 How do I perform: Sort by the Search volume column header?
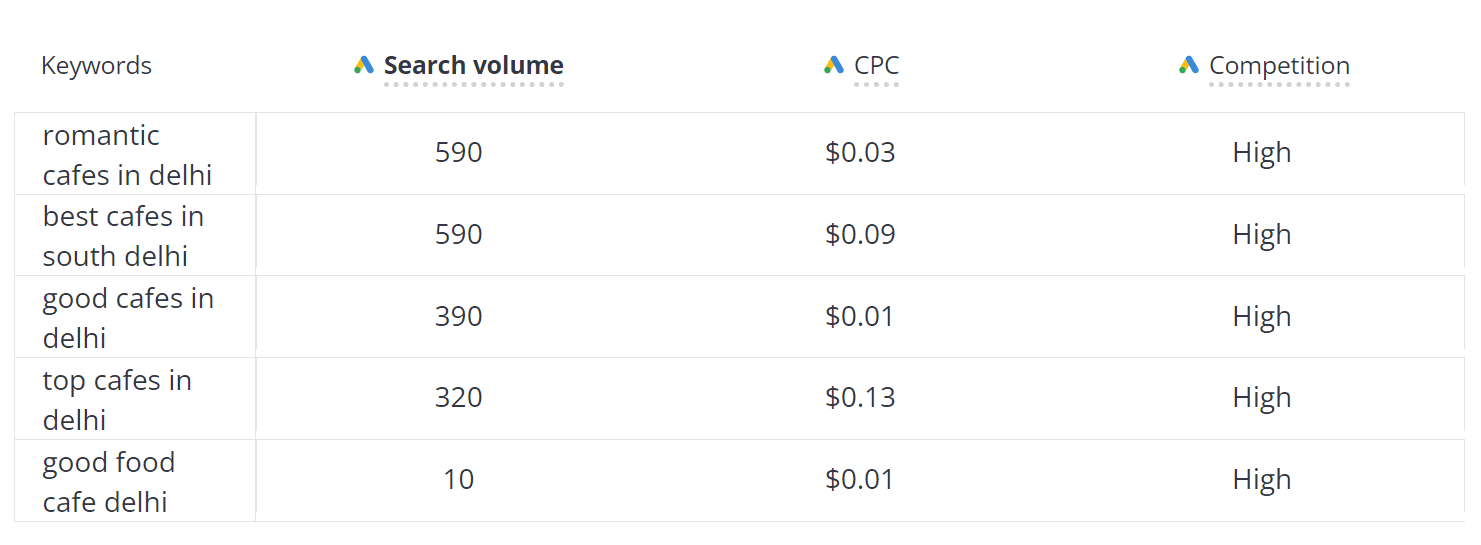click(x=474, y=66)
